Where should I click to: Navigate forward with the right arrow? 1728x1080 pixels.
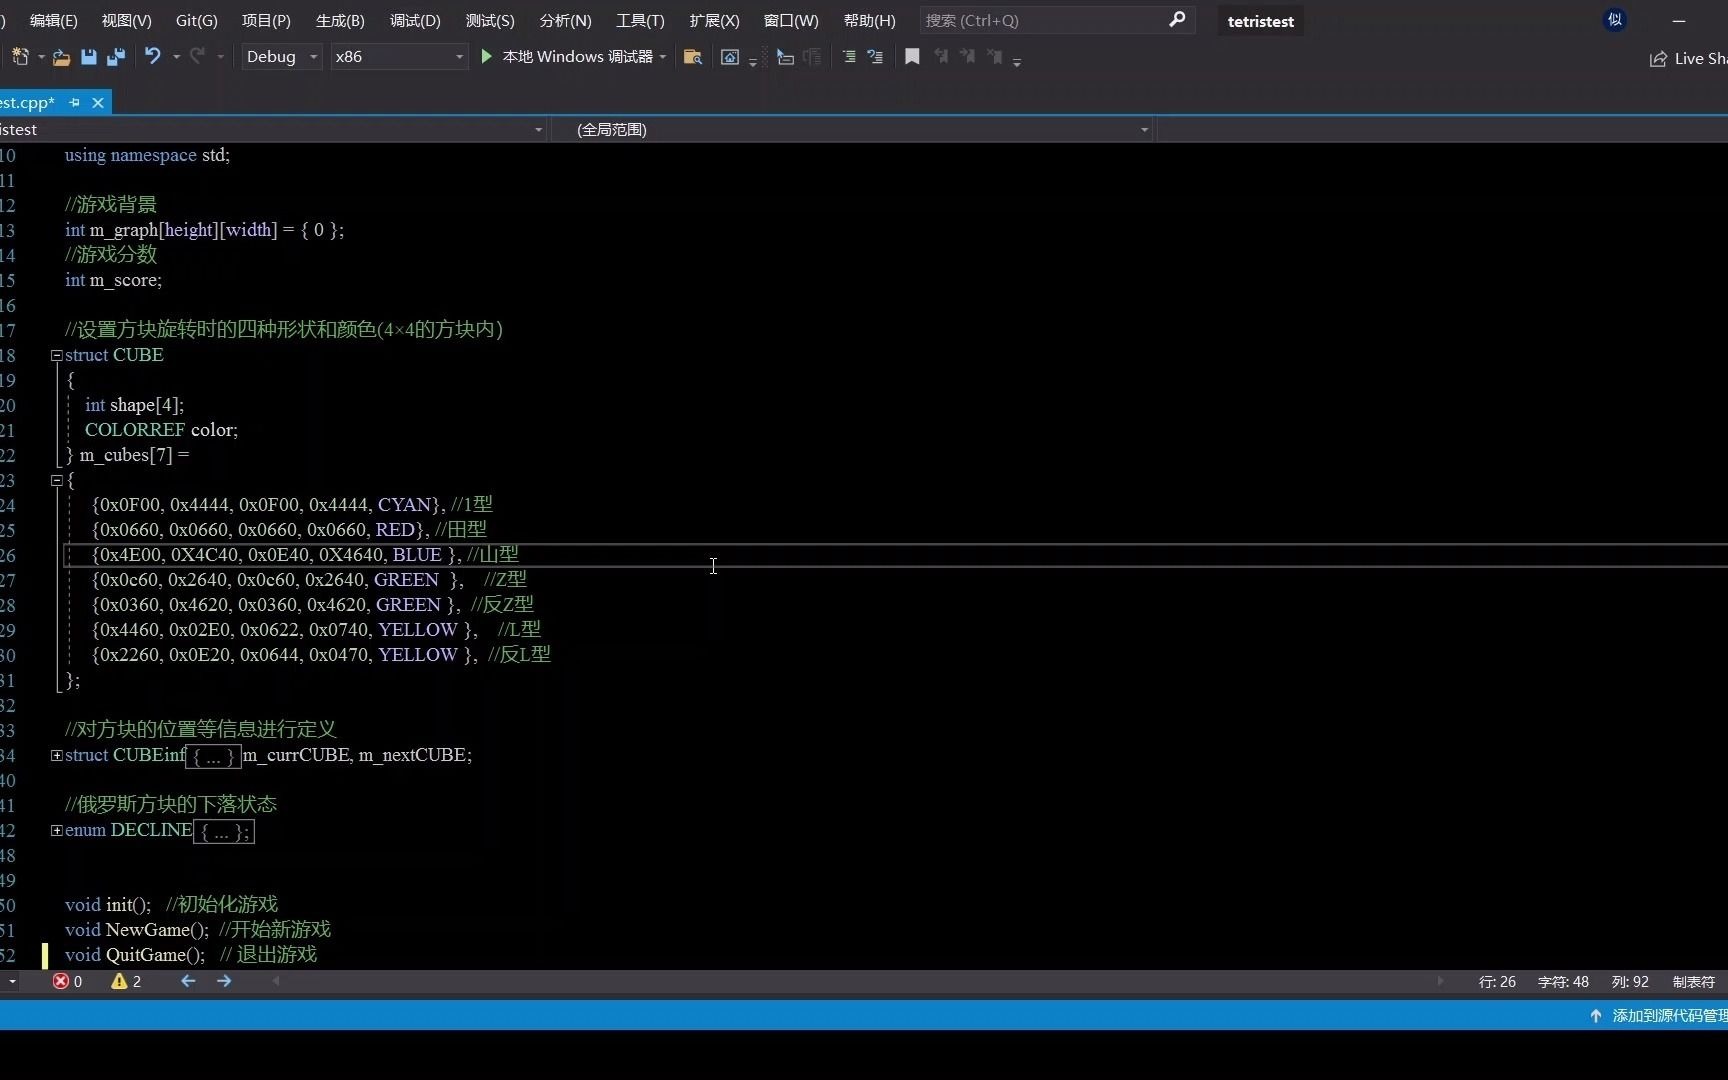(x=224, y=981)
